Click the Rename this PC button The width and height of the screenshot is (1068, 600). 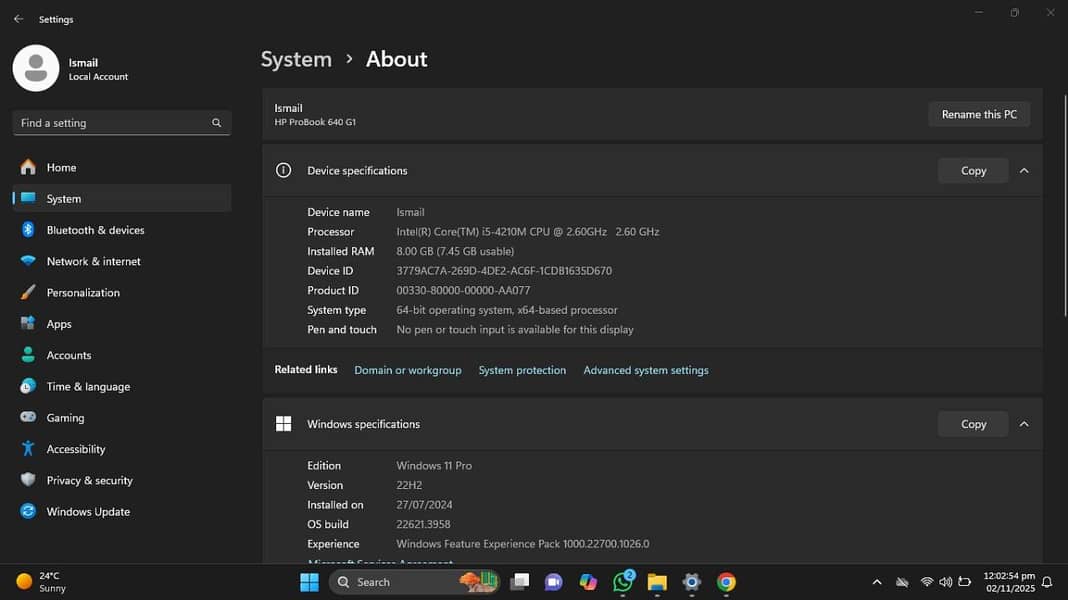point(979,115)
